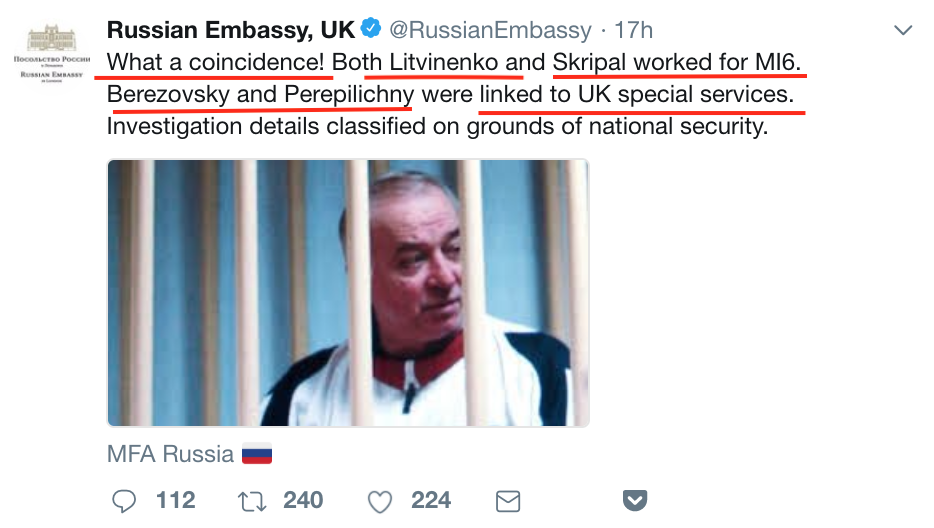Click the 240 retweets count
934x528 pixels.
(x=303, y=500)
